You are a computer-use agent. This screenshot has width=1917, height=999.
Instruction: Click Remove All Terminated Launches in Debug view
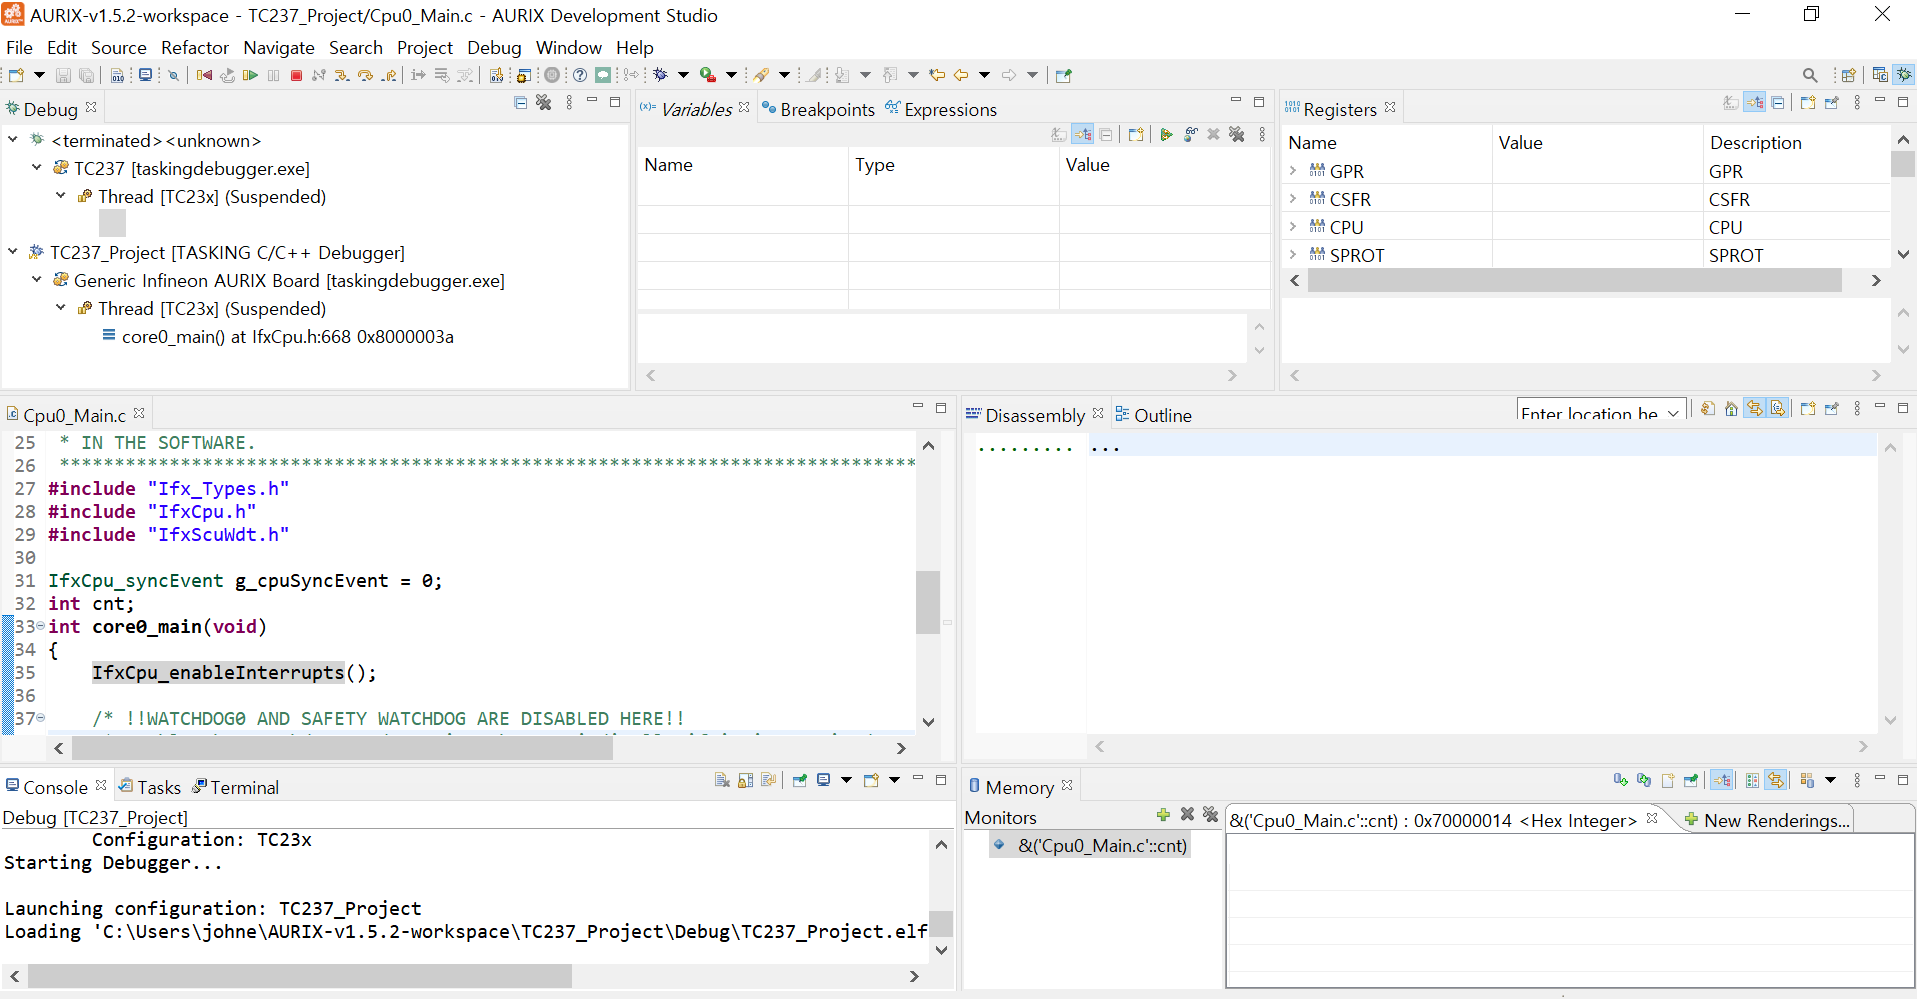tap(544, 102)
